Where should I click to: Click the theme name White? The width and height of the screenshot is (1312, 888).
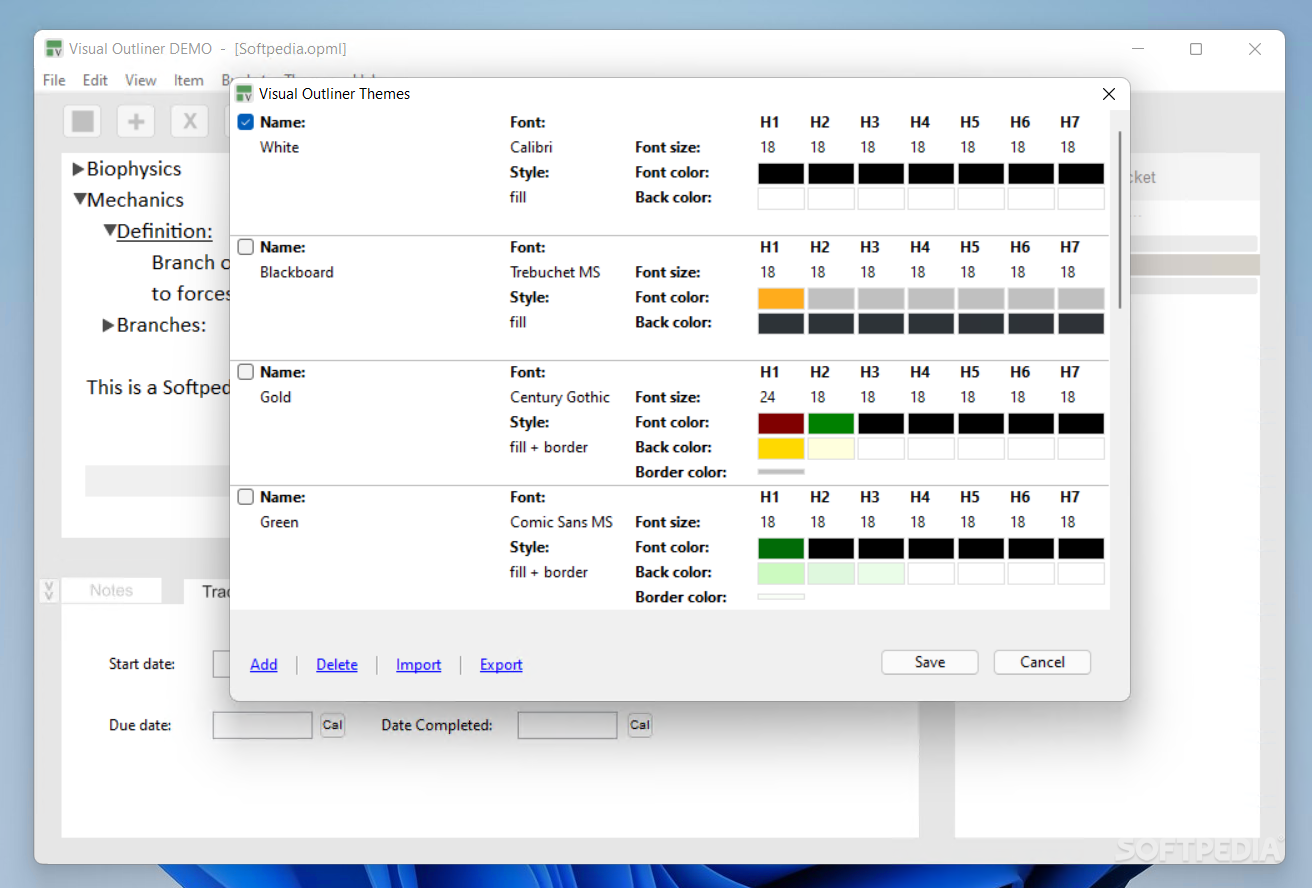[279, 147]
